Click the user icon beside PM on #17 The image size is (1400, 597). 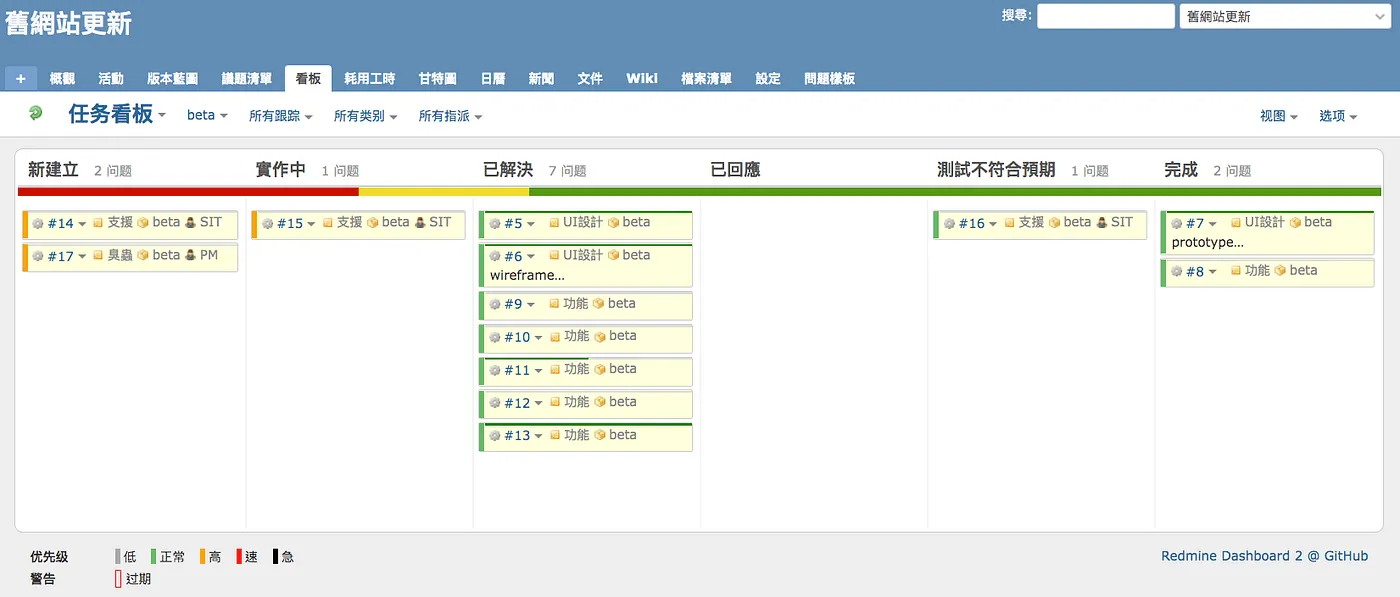click(190, 256)
